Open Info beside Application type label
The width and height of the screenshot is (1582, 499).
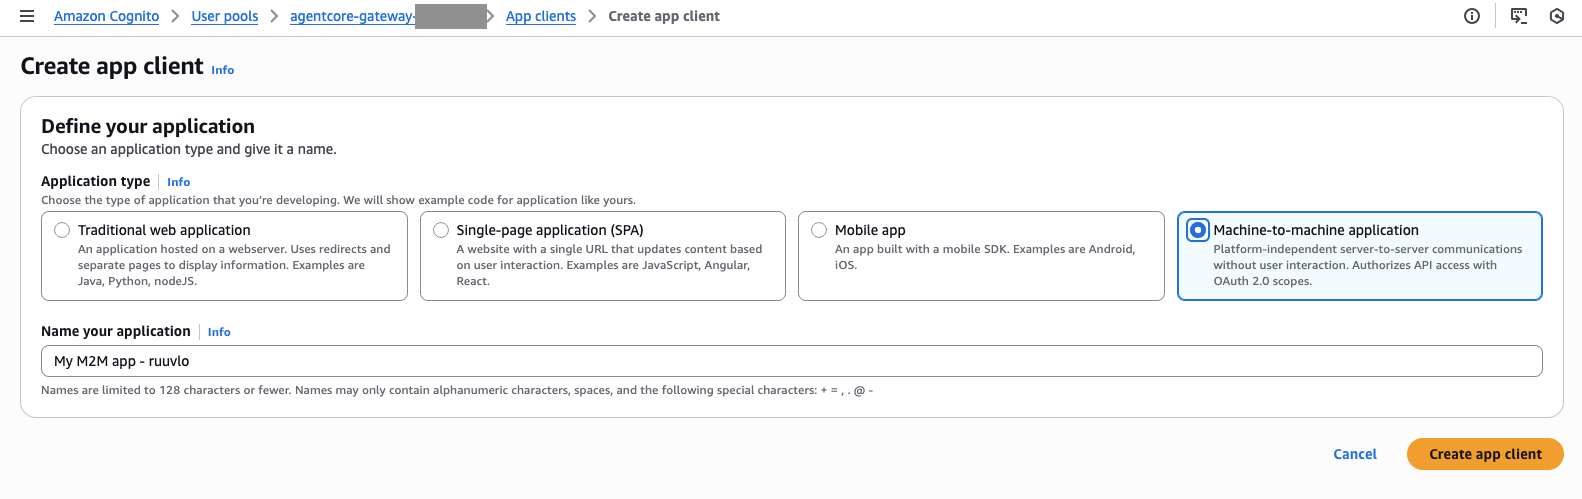pyautogui.click(x=178, y=182)
